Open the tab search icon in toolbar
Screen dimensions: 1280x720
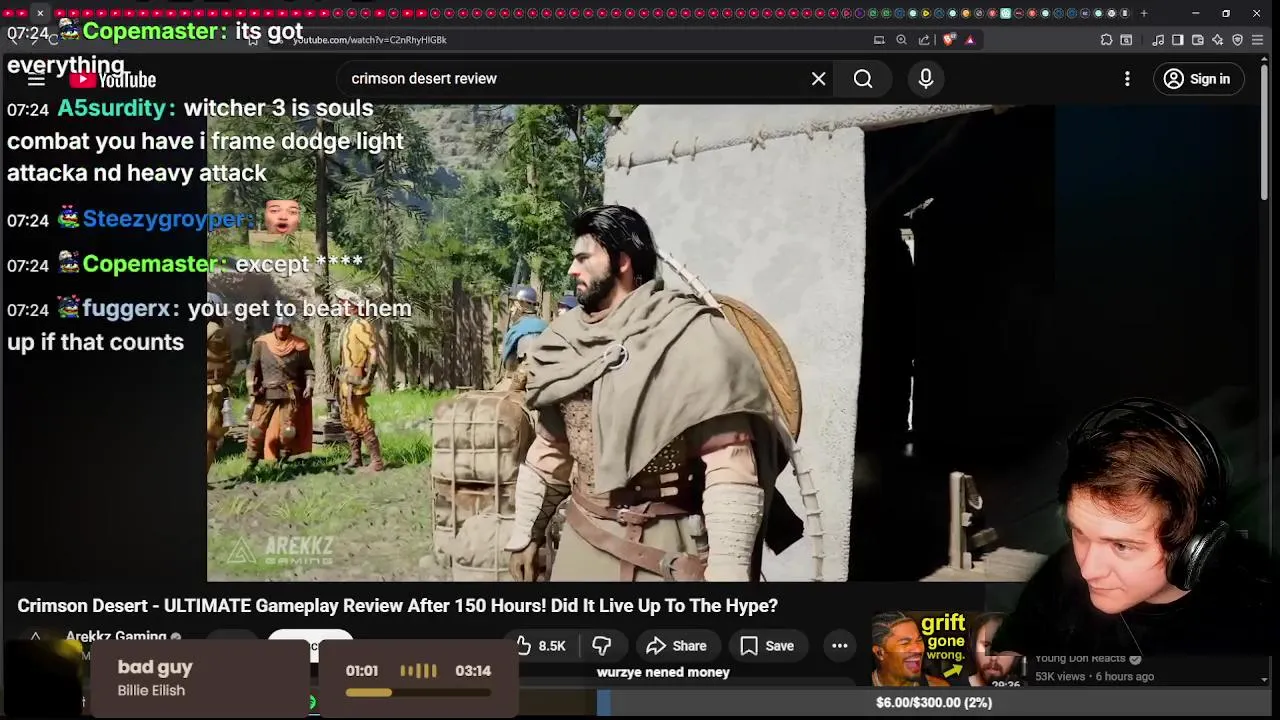pyautogui.click(x=1126, y=40)
